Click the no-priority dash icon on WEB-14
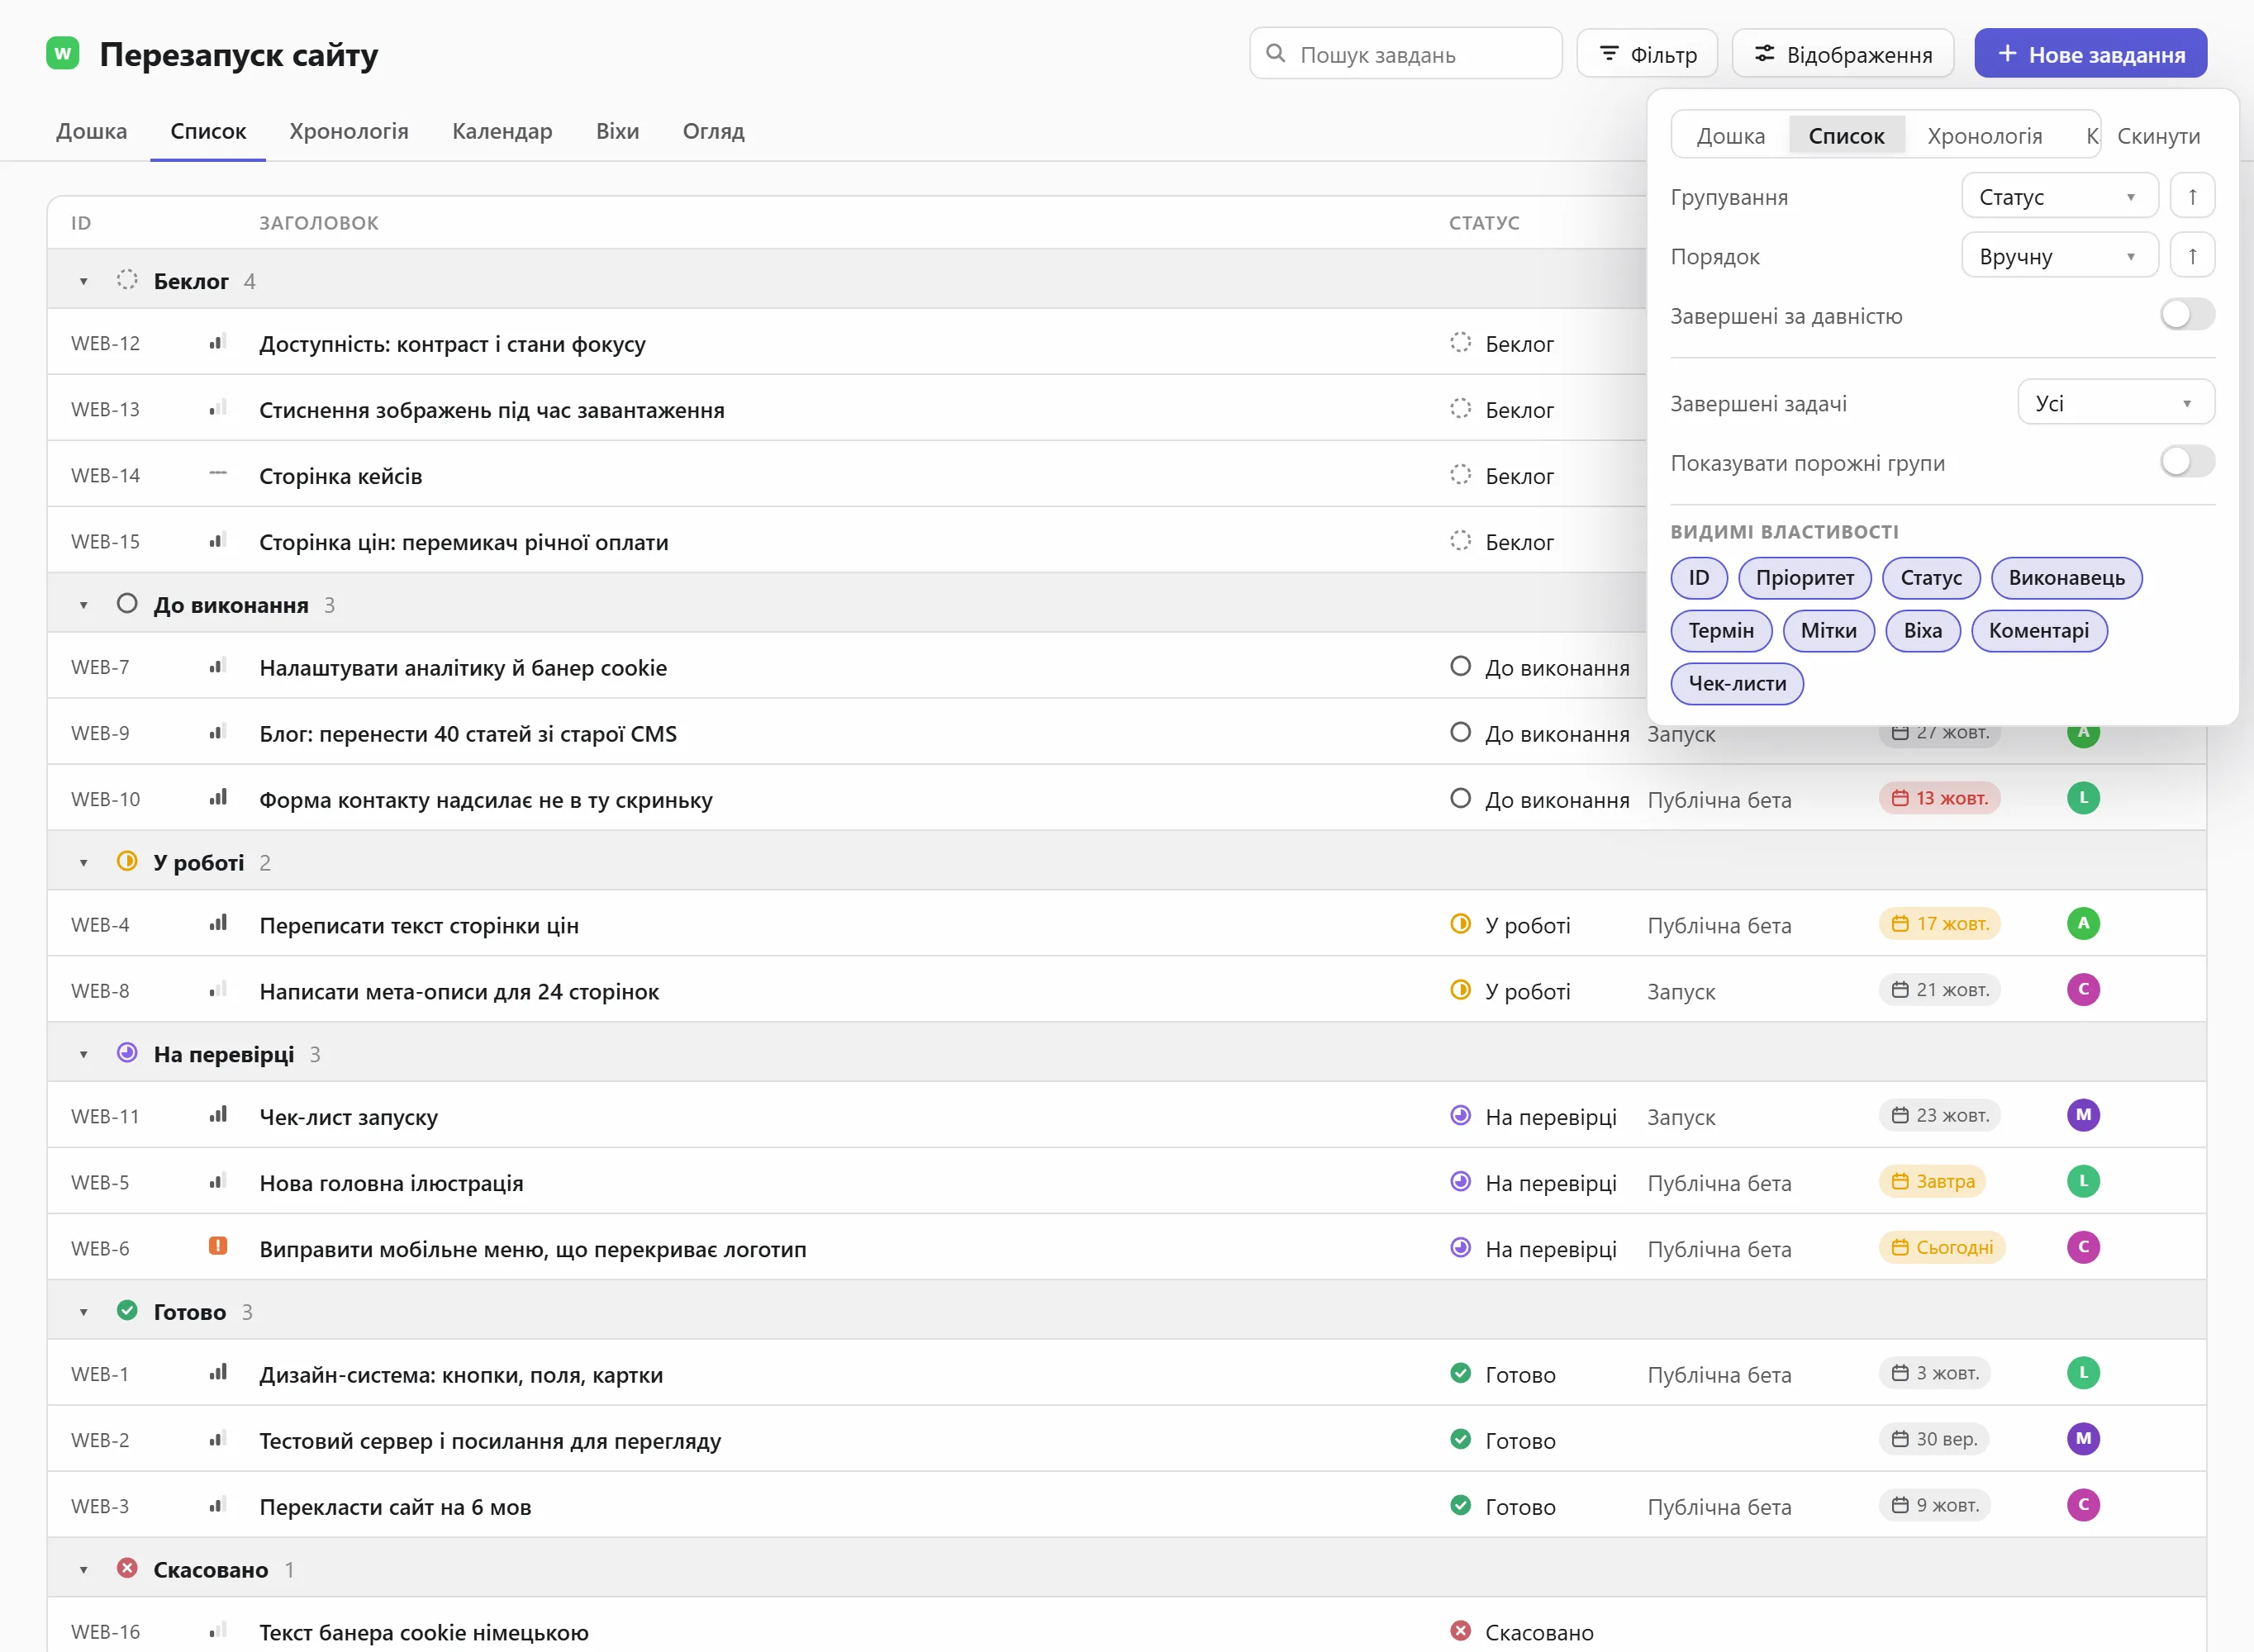 click(218, 473)
